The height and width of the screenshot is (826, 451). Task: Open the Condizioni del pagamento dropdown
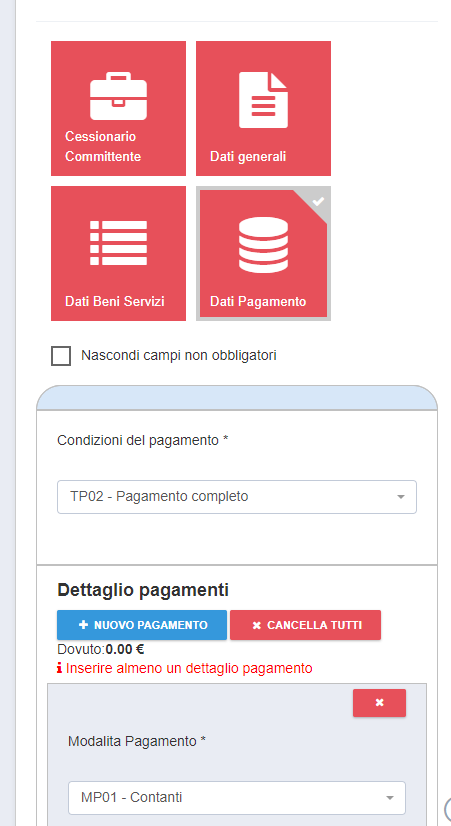point(237,497)
